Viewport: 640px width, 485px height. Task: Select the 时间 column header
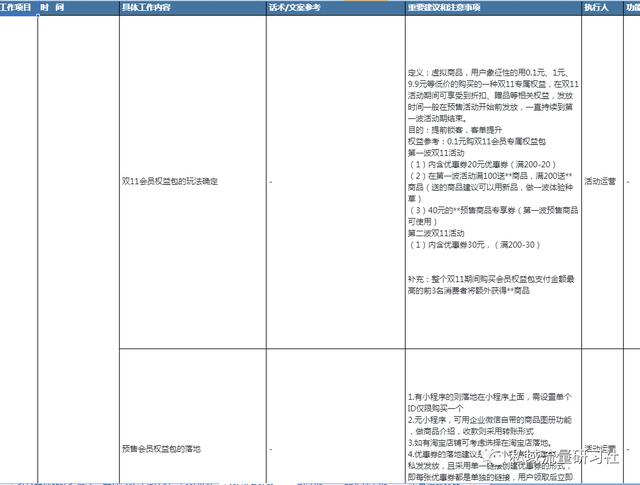(78, 7)
